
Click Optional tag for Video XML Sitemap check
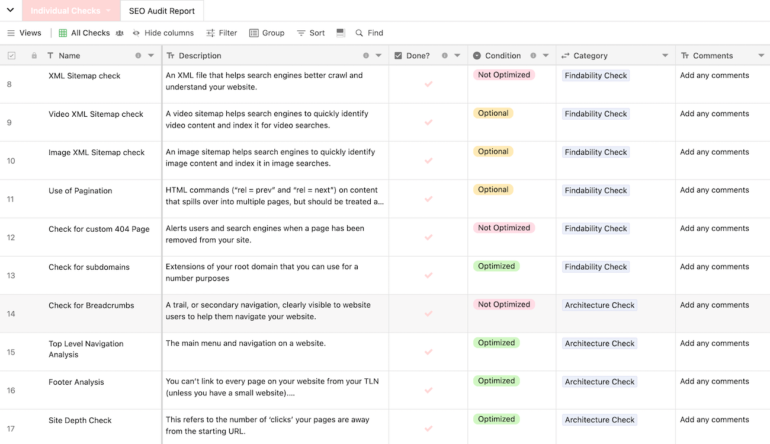[493, 113]
